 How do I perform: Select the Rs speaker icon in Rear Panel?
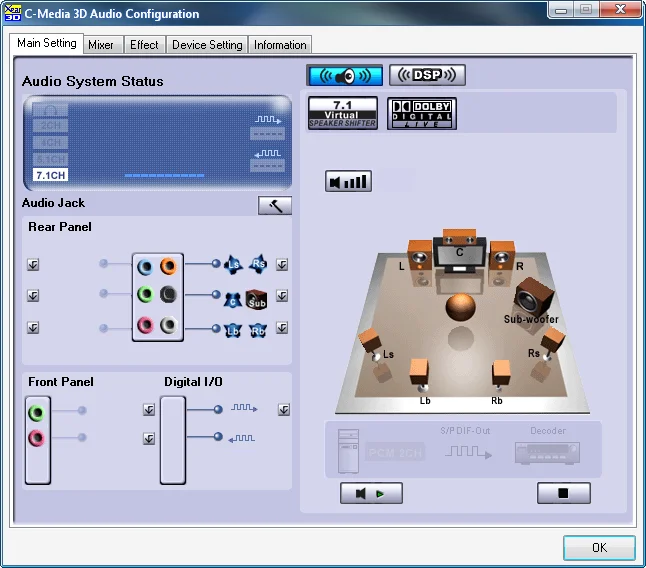click(x=258, y=264)
